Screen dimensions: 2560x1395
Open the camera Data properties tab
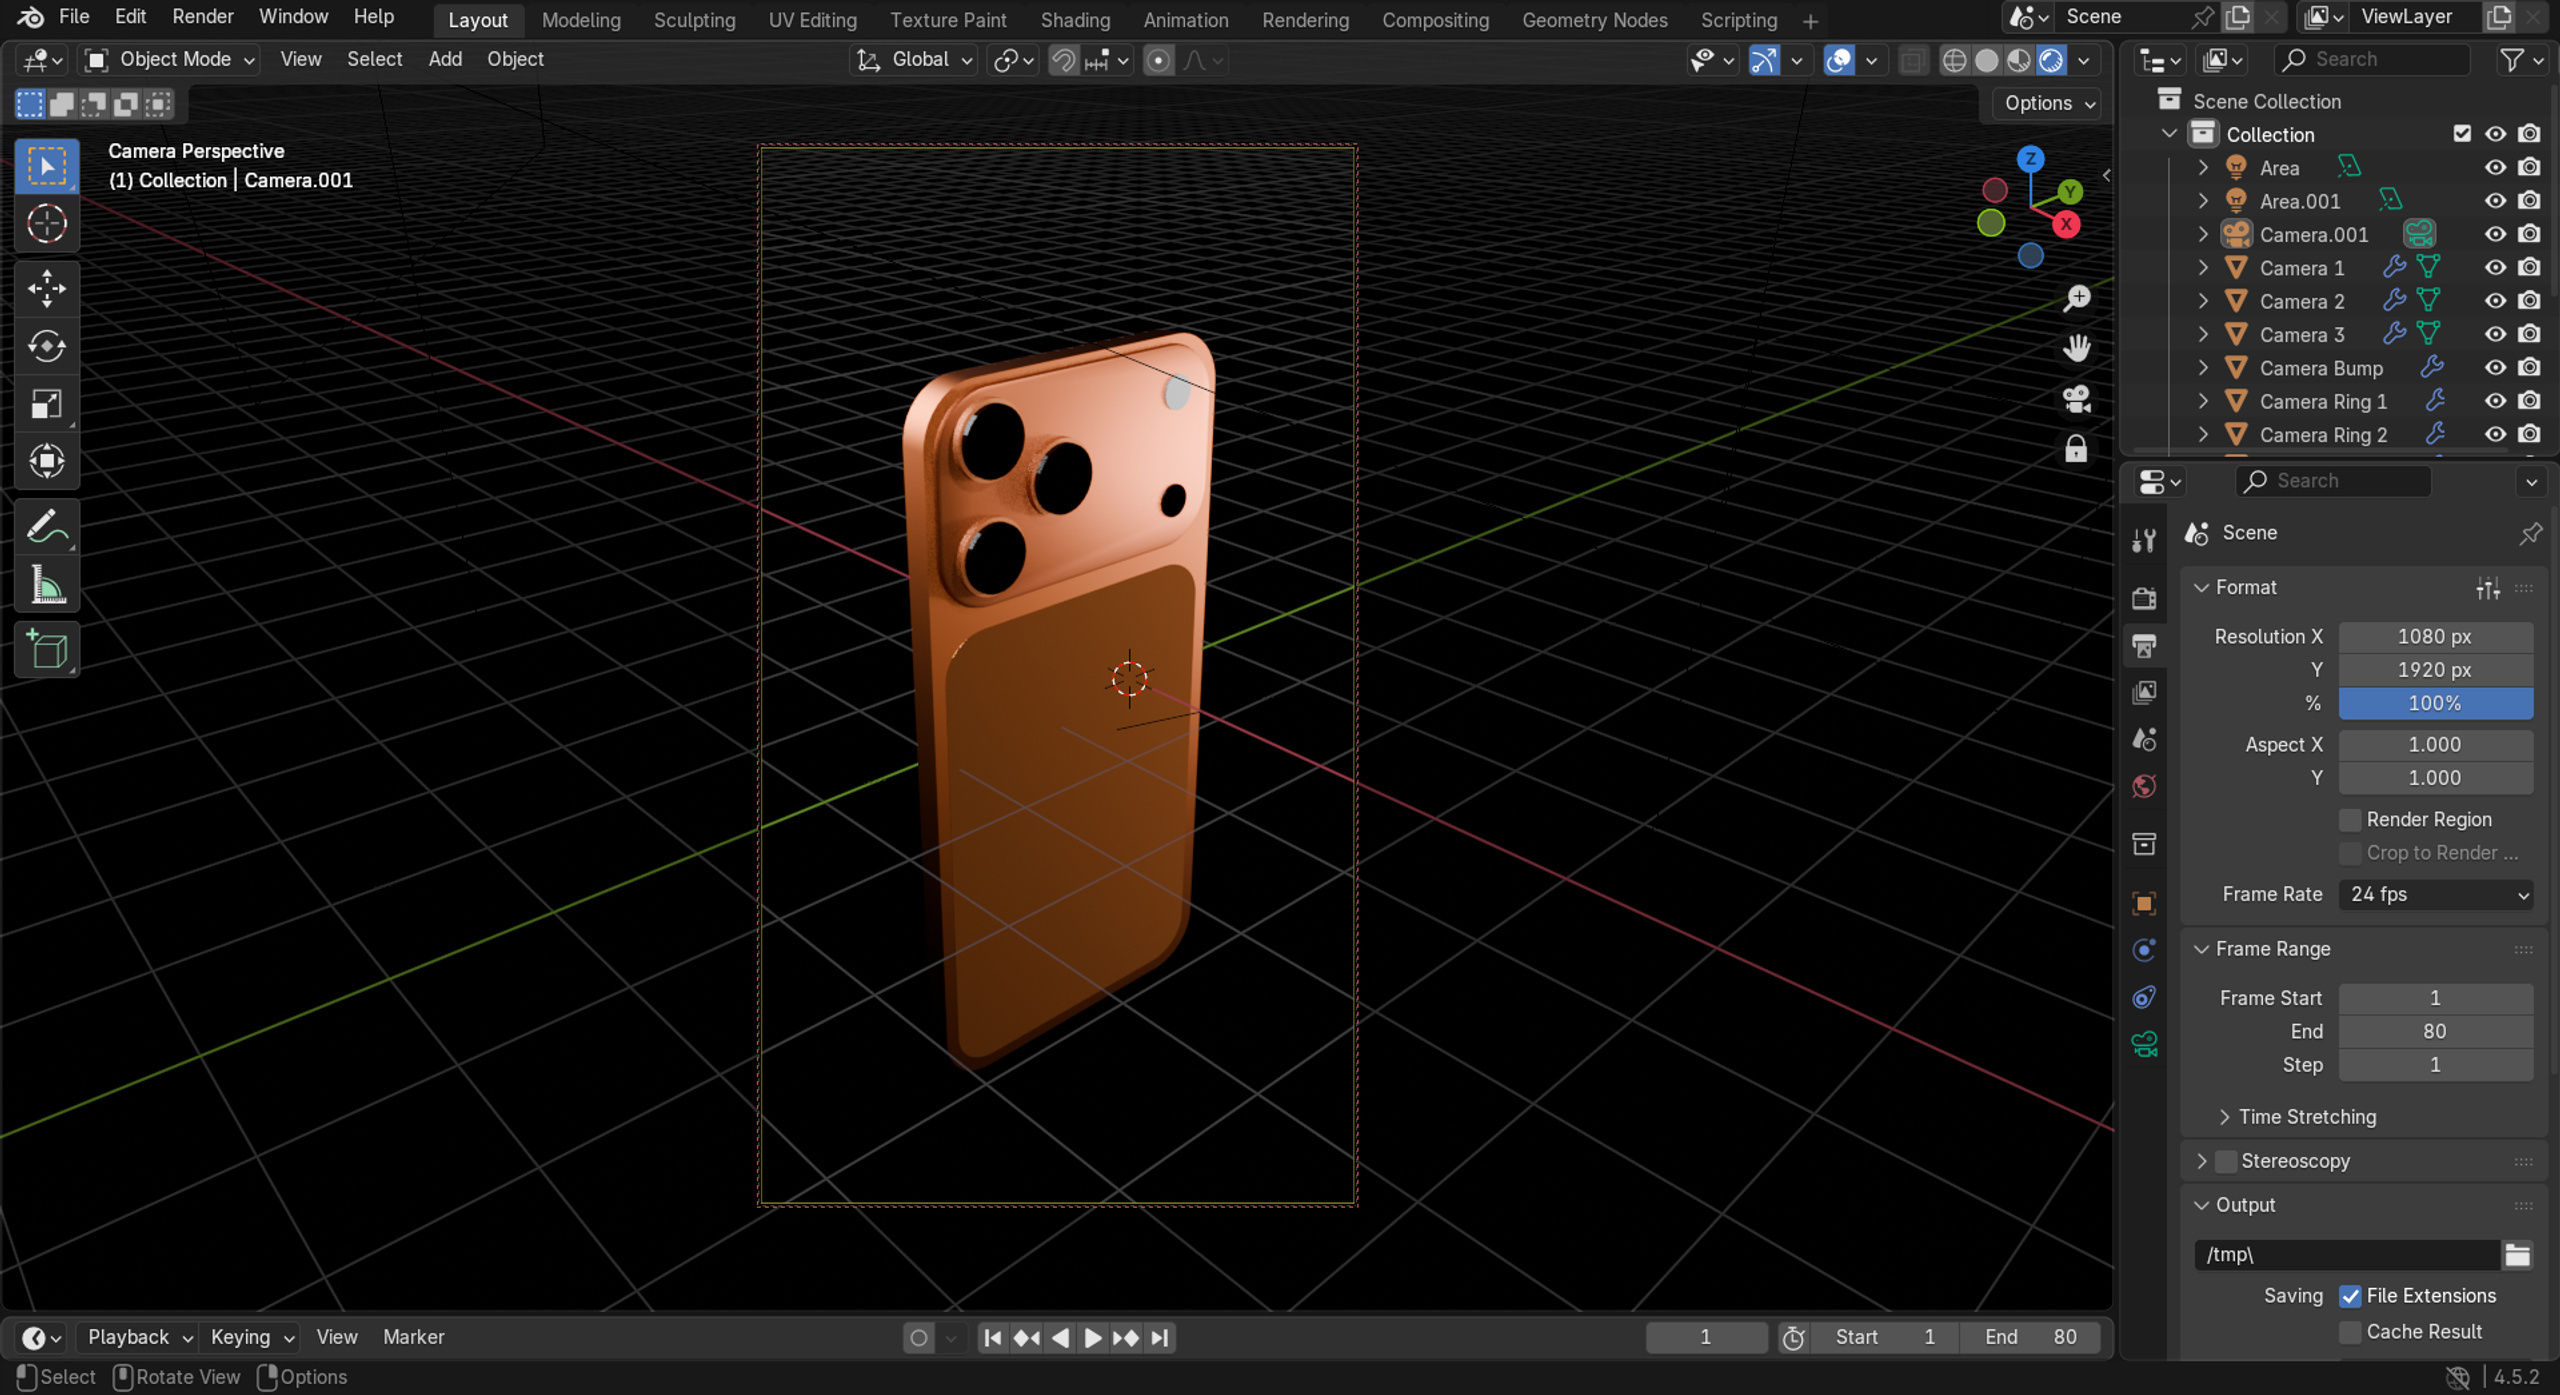click(x=2144, y=1044)
